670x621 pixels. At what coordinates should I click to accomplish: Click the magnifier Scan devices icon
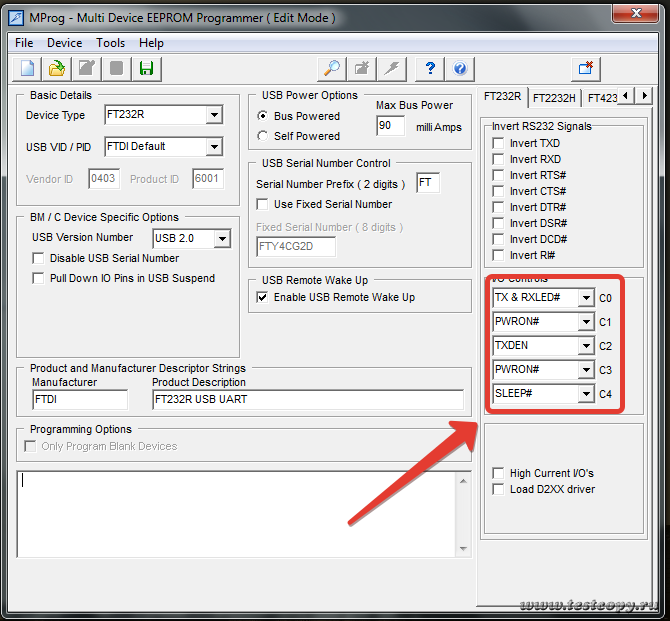[x=330, y=68]
